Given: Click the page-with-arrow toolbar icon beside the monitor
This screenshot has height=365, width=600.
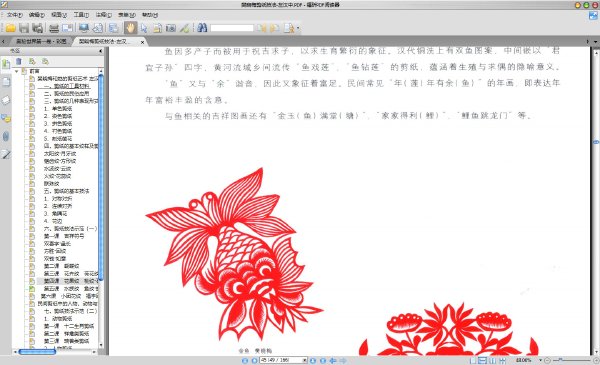Looking at the screenshot, I should 98,28.
